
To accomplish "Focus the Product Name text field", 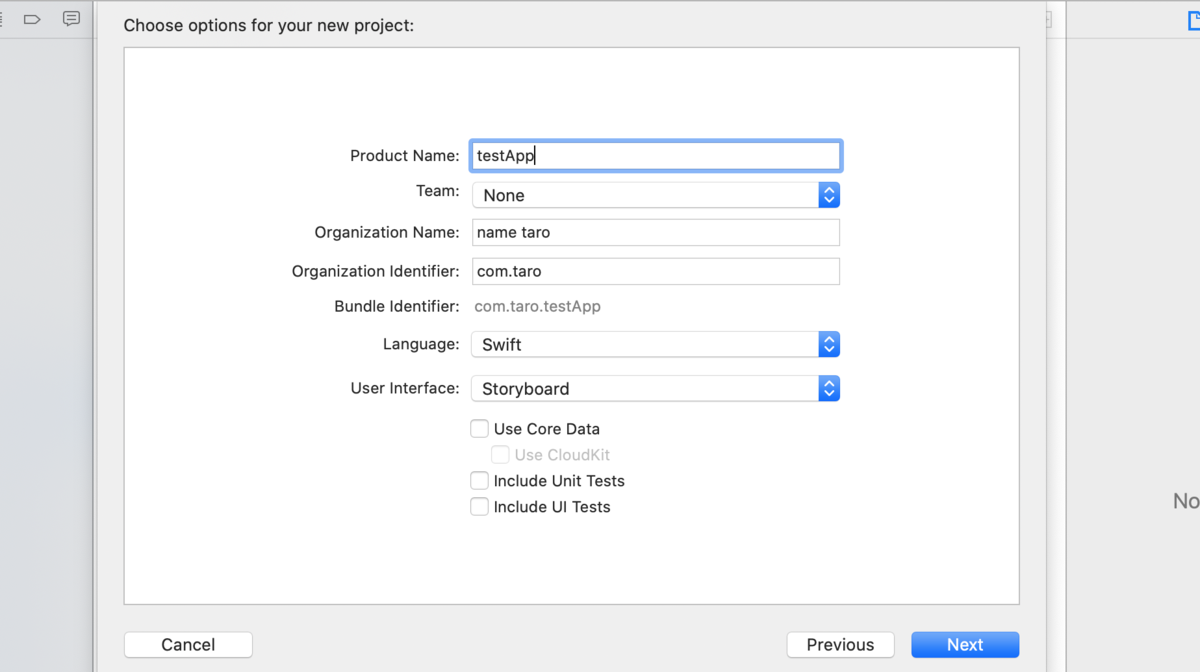I will click(x=655, y=156).
